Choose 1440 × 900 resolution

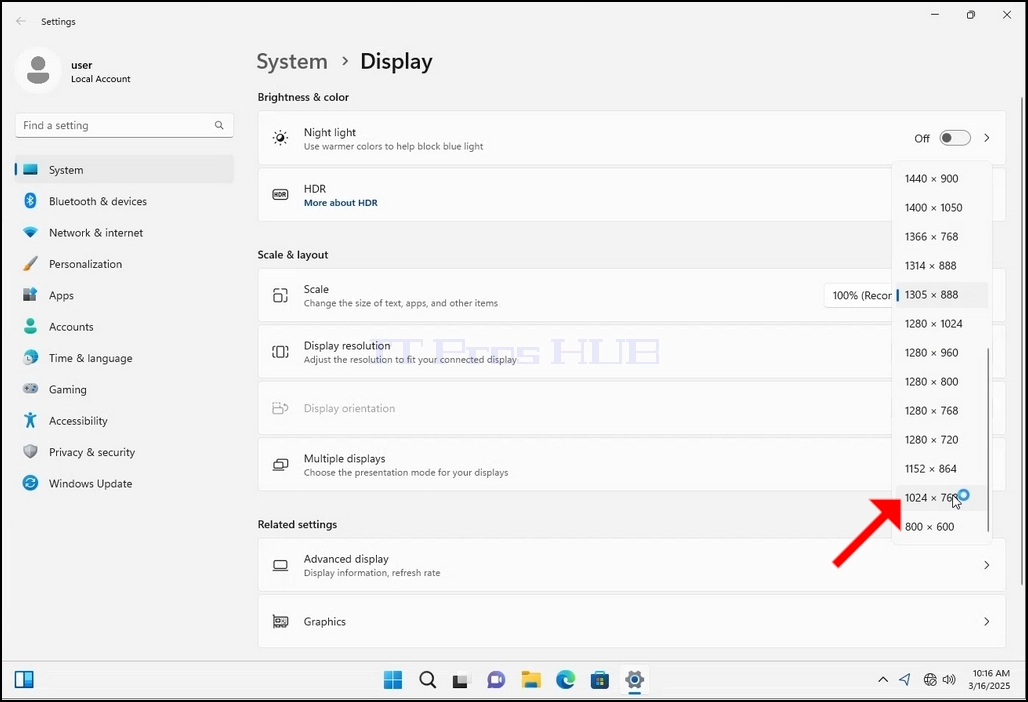click(941, 179)
